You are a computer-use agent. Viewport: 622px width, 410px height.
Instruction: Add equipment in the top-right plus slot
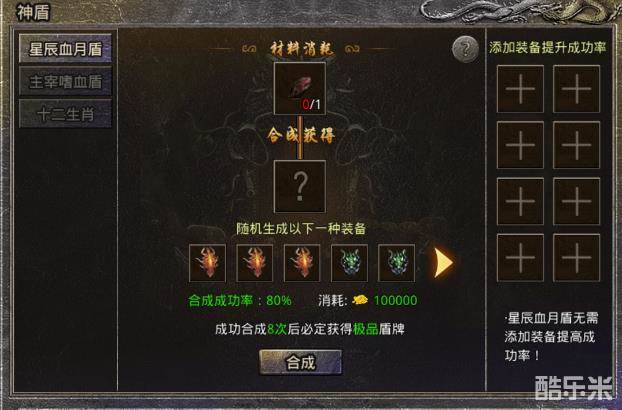click(576, 89)
